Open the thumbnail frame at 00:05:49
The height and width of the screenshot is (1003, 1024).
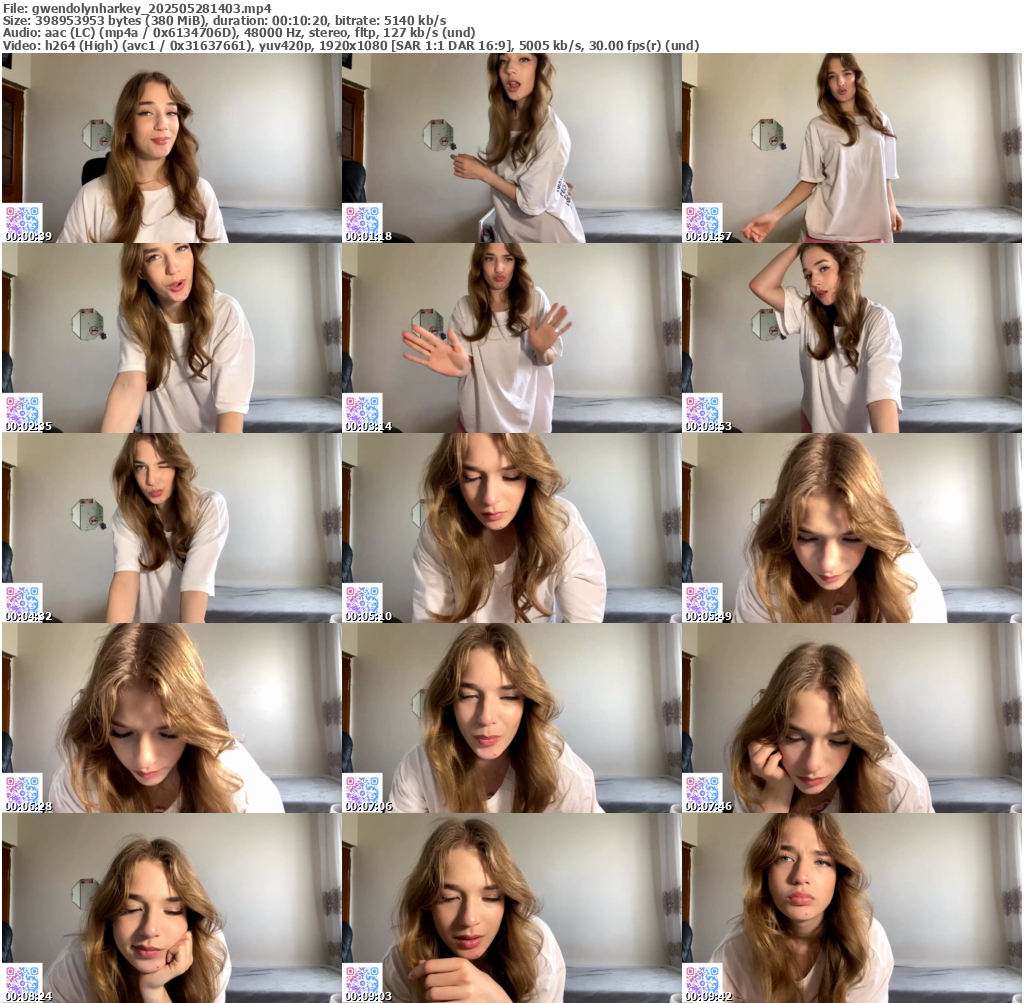(x=852, y=528)
